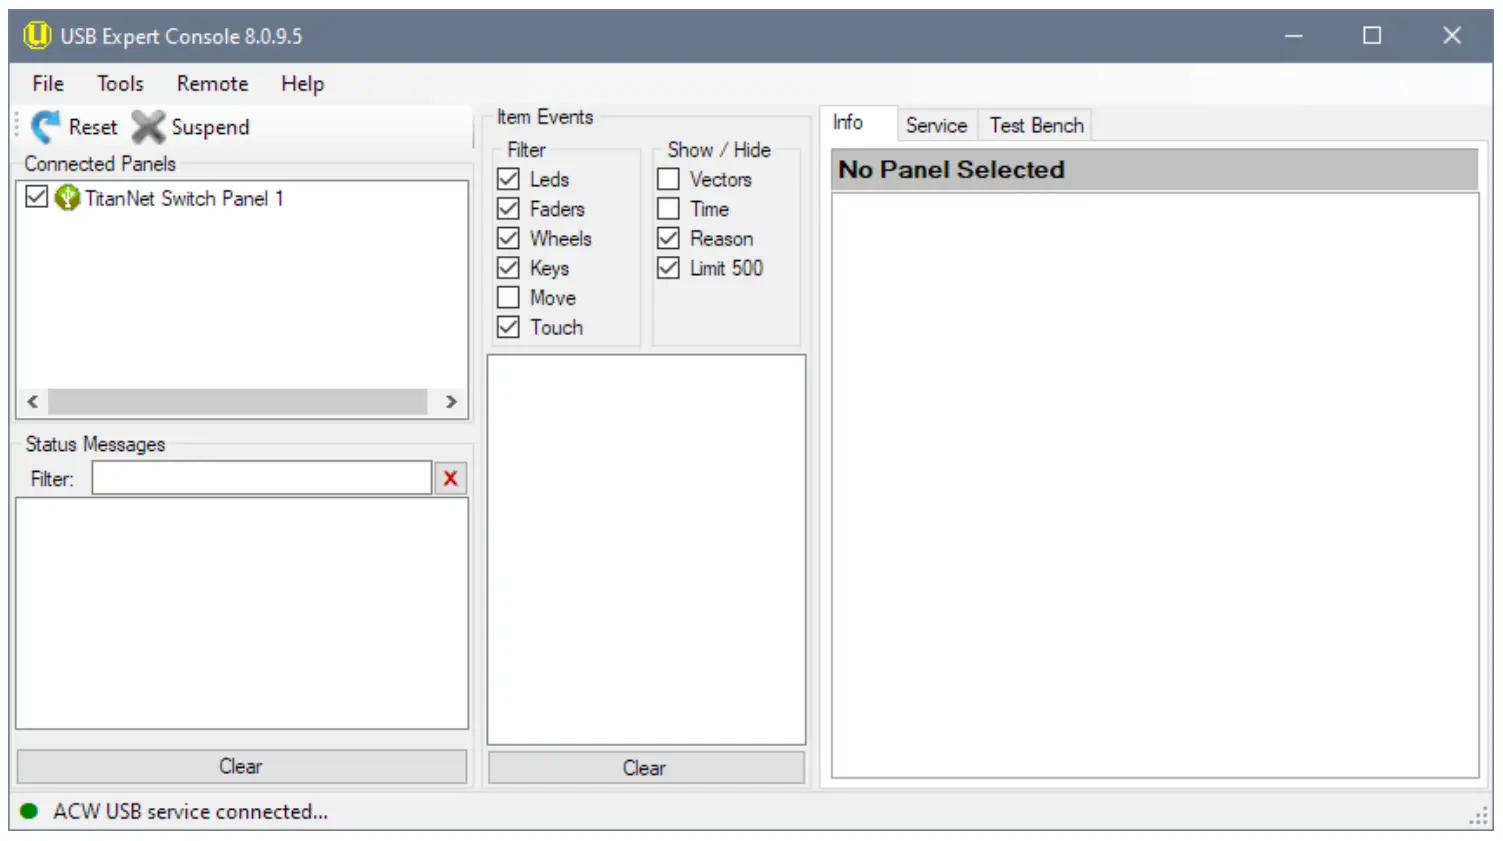Maximize the USB Expert Console window
This screenshot has width=1503, height=841.
coord(1372,36)
